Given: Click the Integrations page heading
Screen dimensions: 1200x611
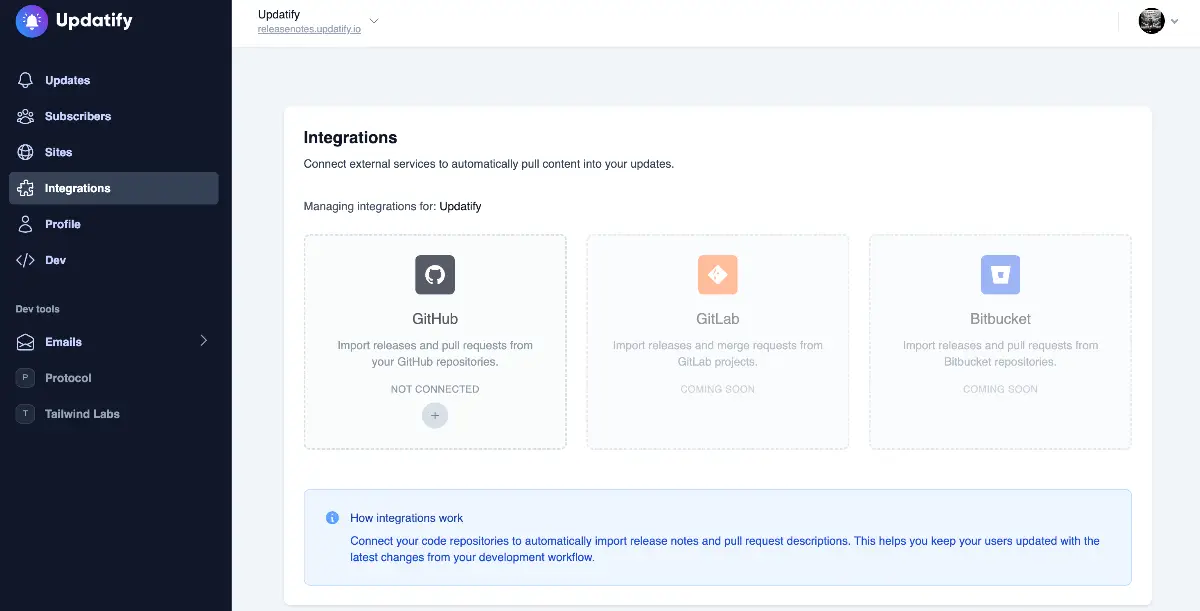Looking at the screenshot, I should (350, 138).
